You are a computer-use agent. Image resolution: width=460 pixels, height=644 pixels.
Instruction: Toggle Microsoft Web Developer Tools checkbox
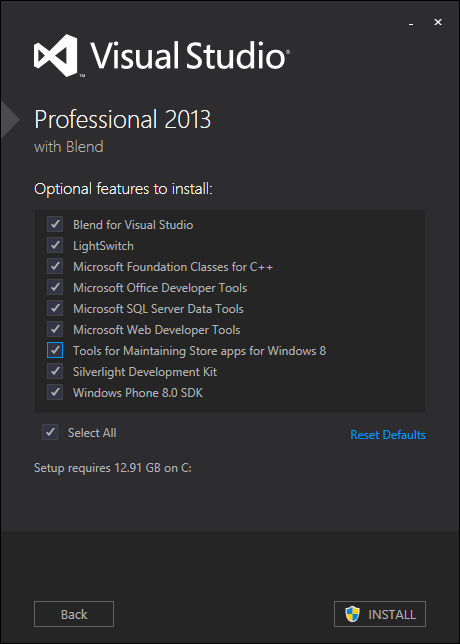click(55, 329)
